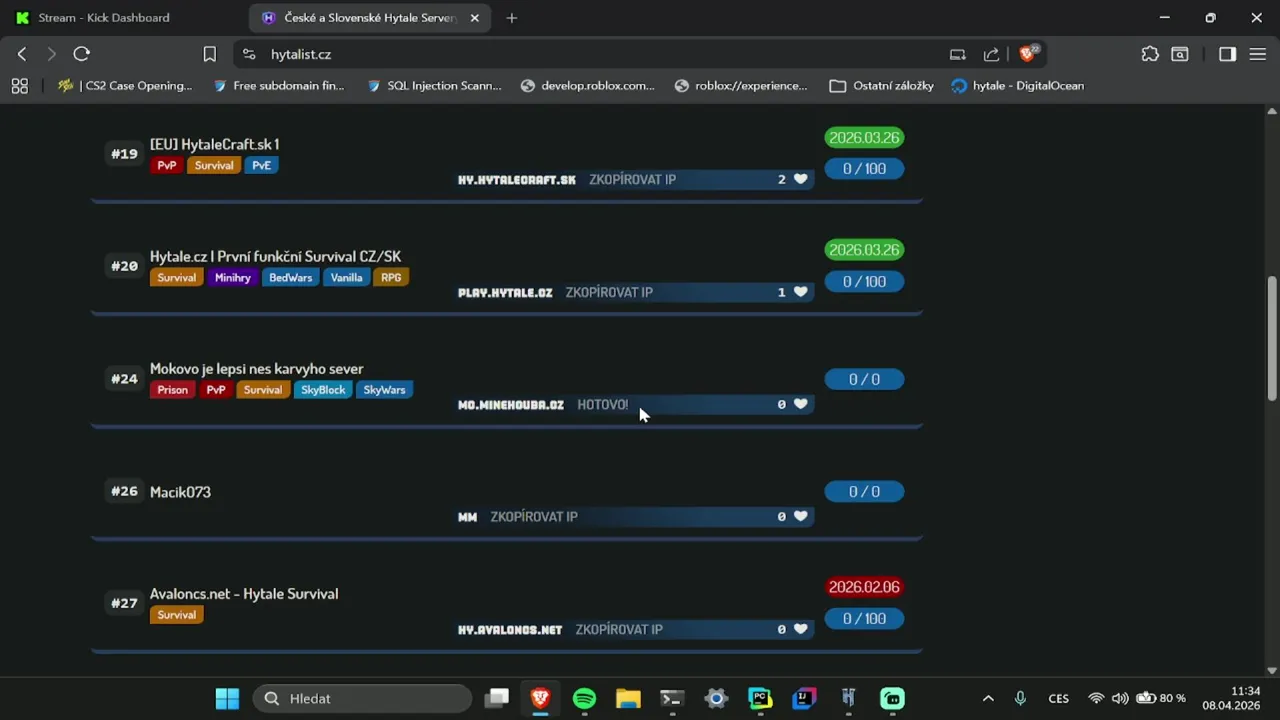1280x720 pixels.
Task: Click HOTOVO! on mc.minehouba.cz row
Action: tap(603, 404)
